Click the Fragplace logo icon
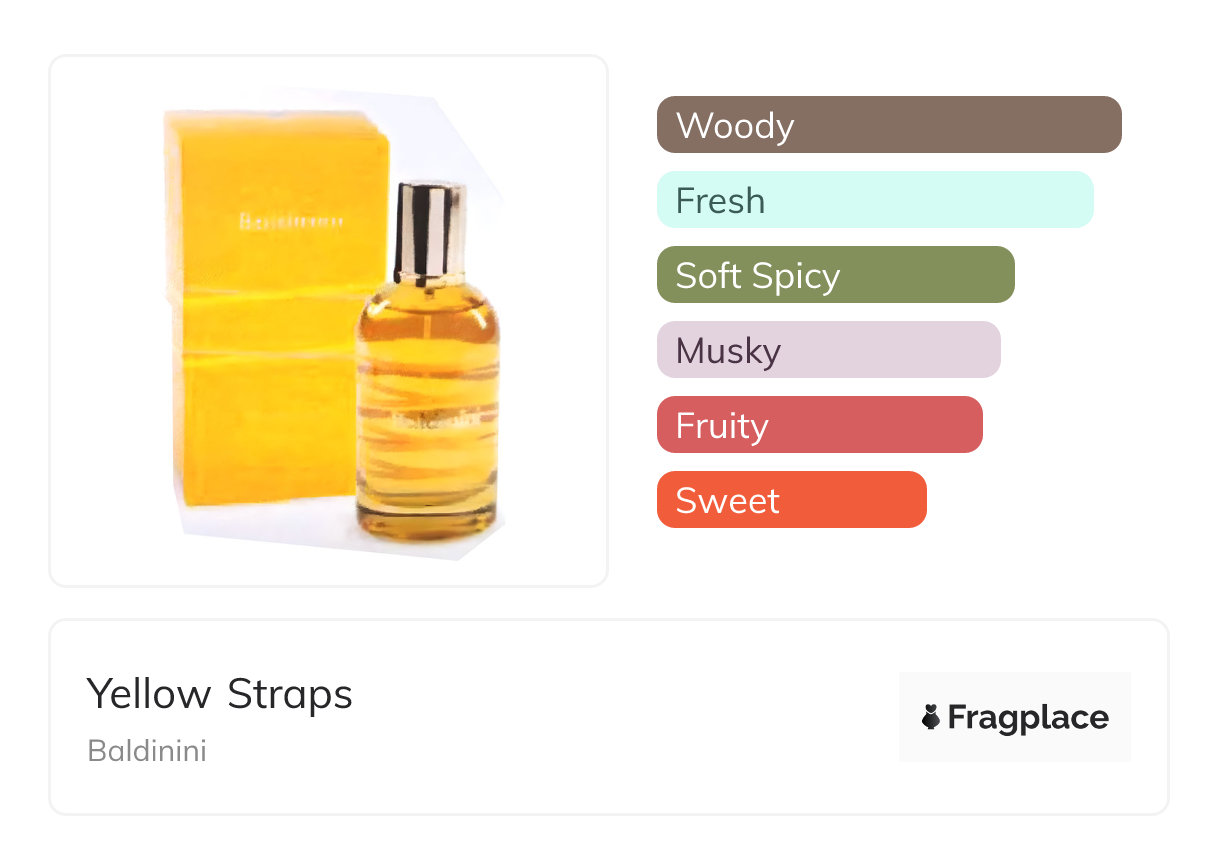 (931, 717)
